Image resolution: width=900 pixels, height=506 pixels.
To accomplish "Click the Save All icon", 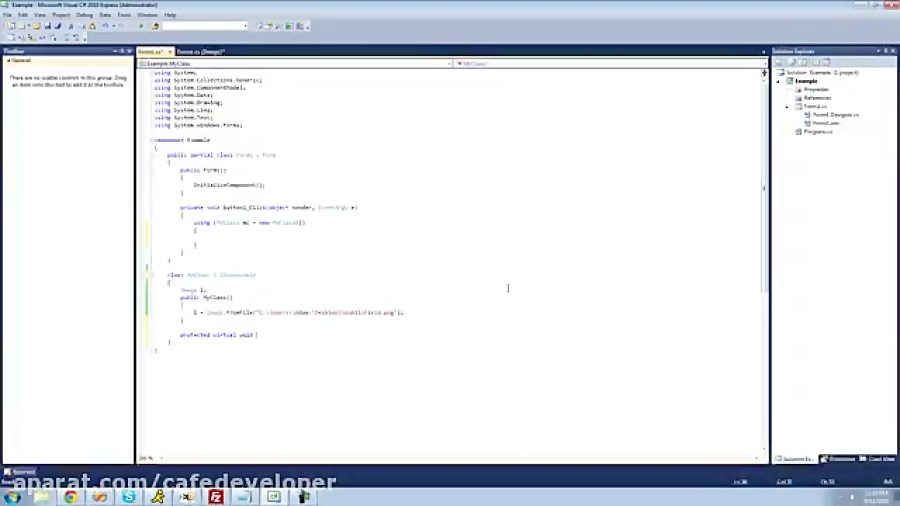I will (58, 26).
